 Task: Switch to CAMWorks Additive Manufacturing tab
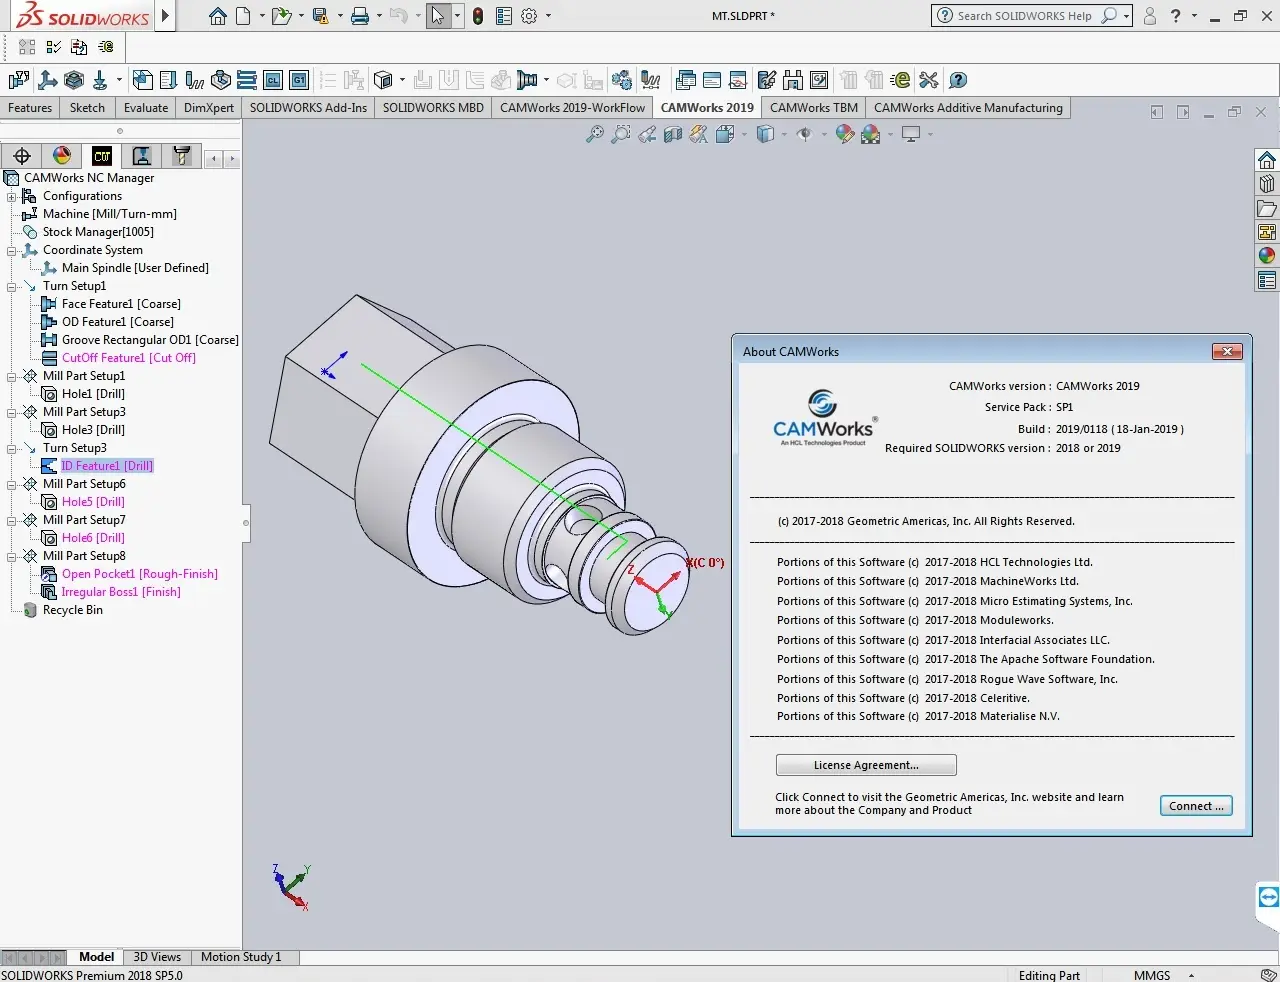point(968,108)
